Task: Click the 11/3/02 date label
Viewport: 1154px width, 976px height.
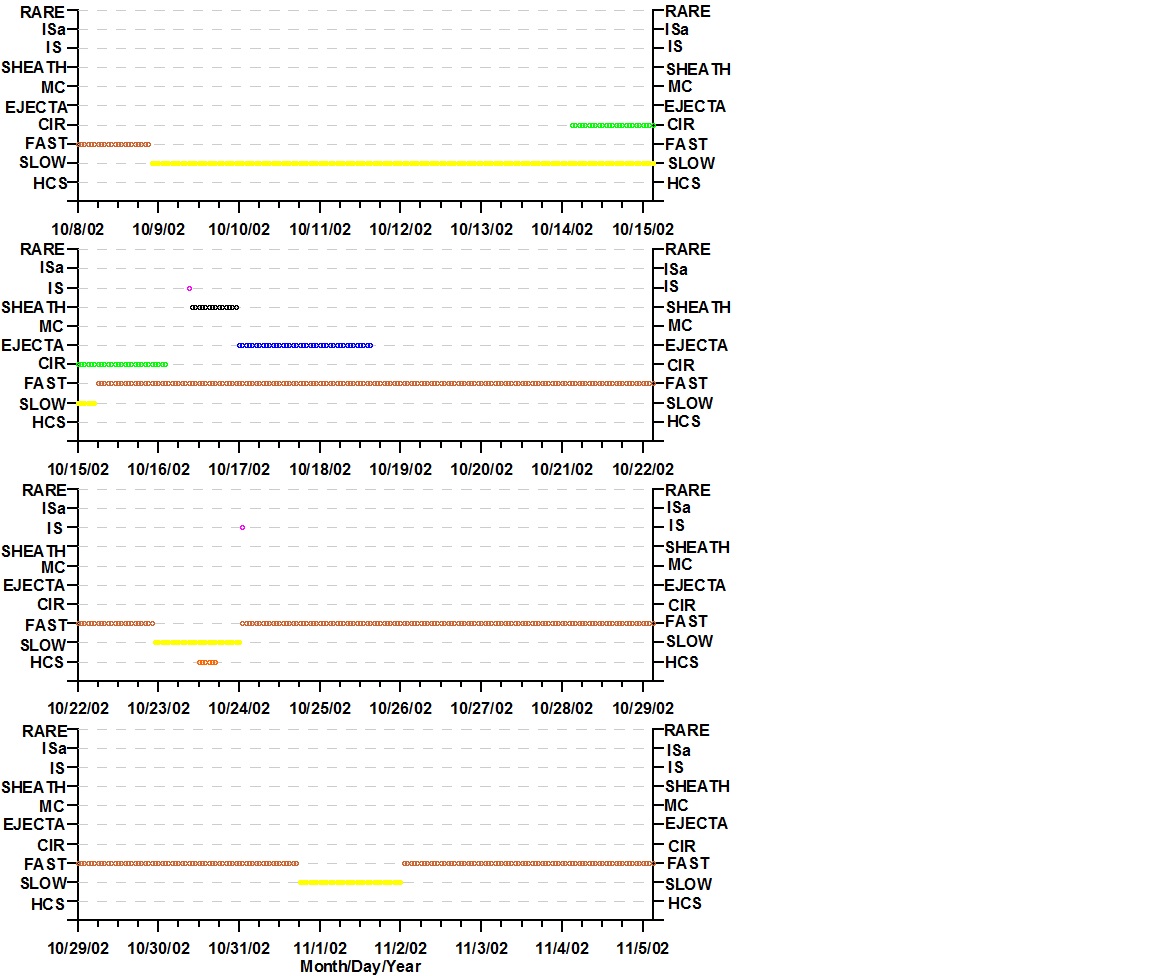Action: pyautogui.click(x=481, y=948)
